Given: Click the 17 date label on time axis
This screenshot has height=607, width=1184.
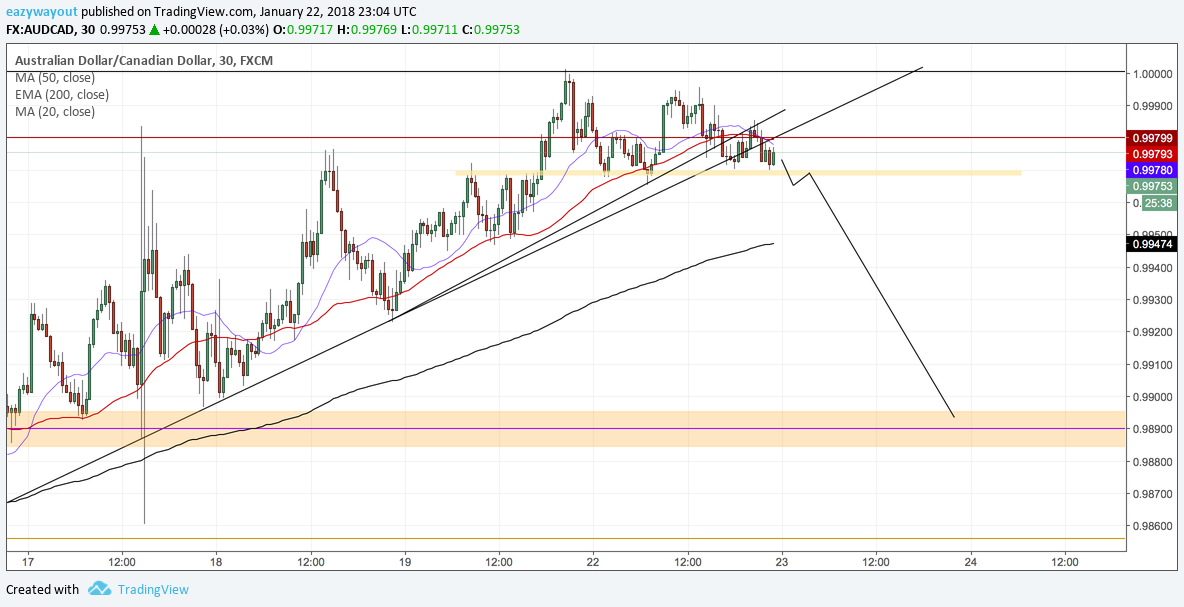Looking at the screenshot, I should (x=28, y=562).
